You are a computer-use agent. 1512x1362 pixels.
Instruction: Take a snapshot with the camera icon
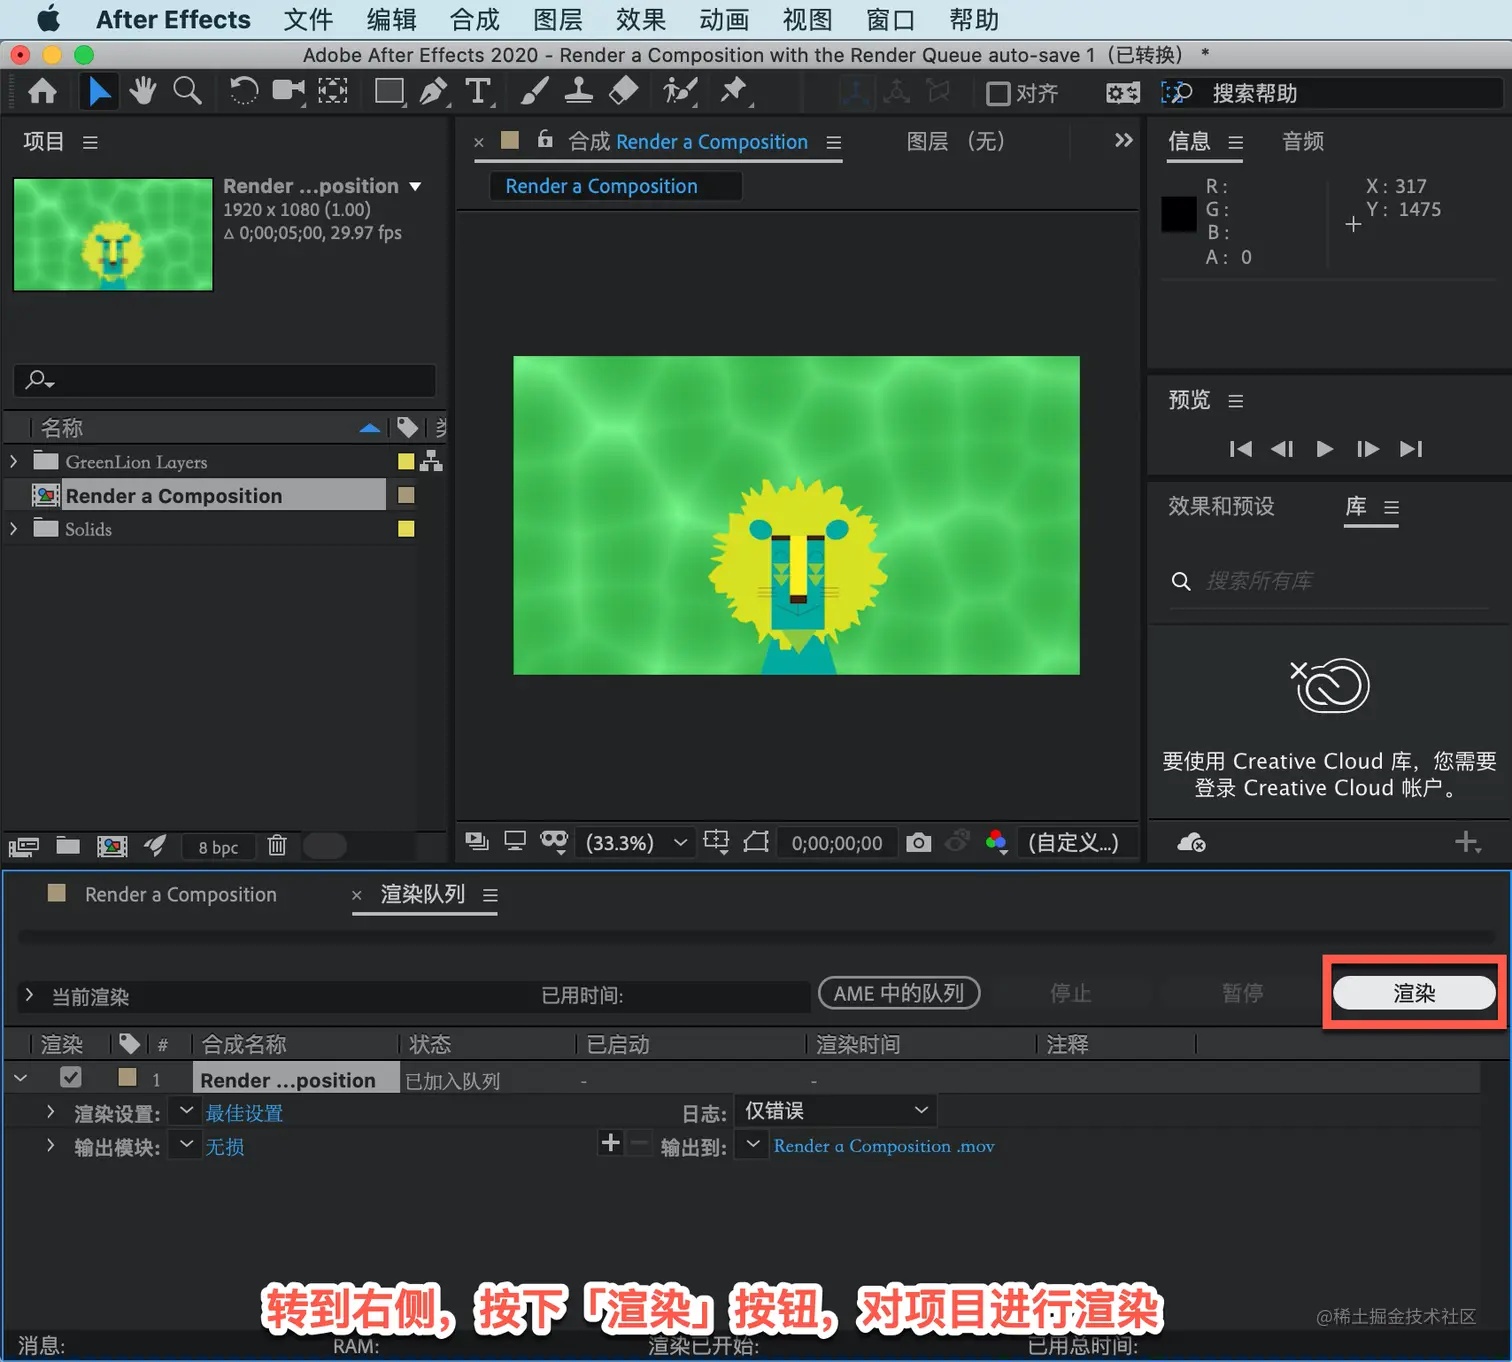click(x=918, y=843)
